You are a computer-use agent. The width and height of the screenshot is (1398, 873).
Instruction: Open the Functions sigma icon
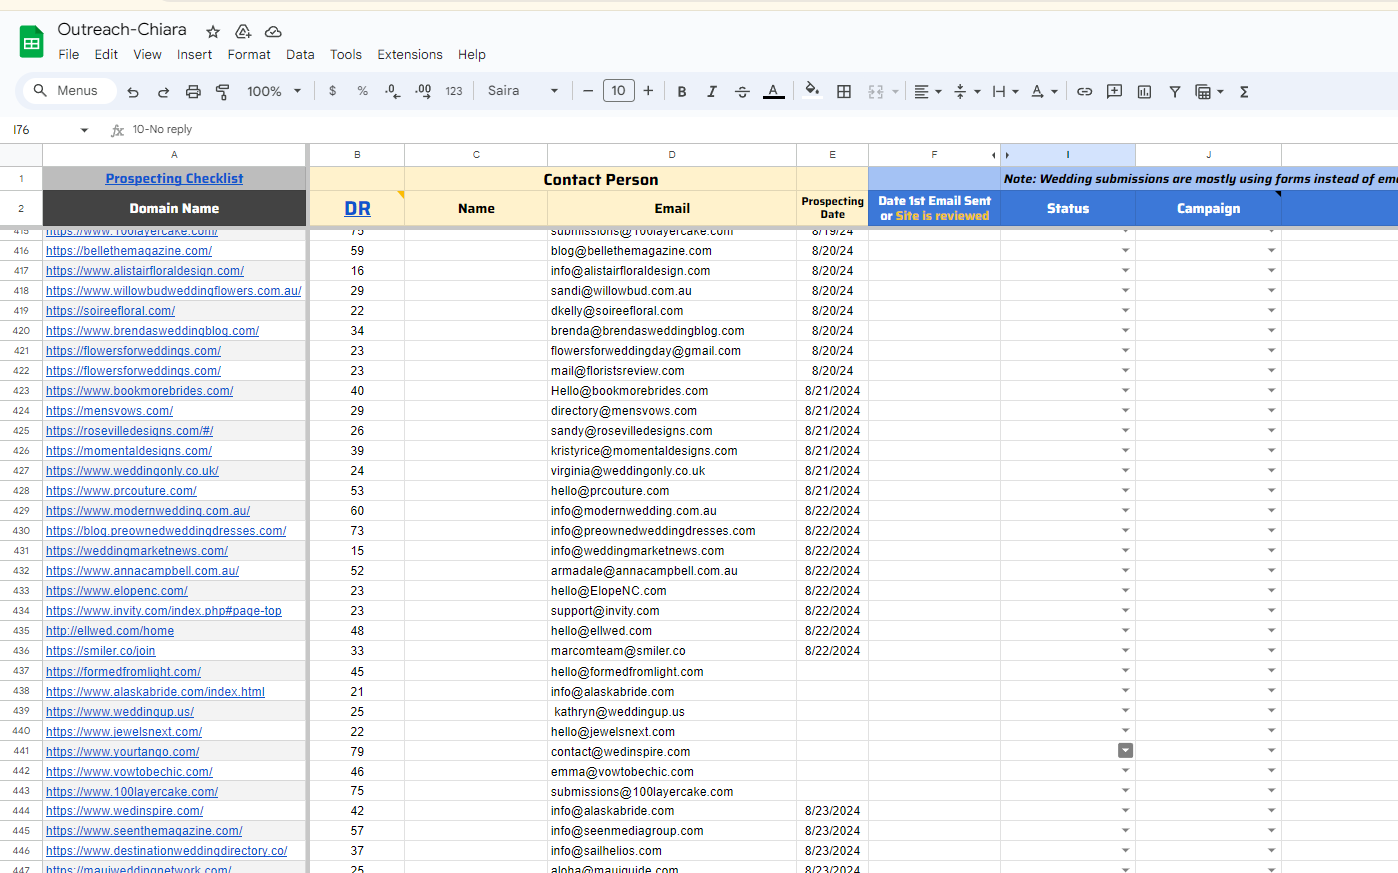click(x=1244, y=91)
